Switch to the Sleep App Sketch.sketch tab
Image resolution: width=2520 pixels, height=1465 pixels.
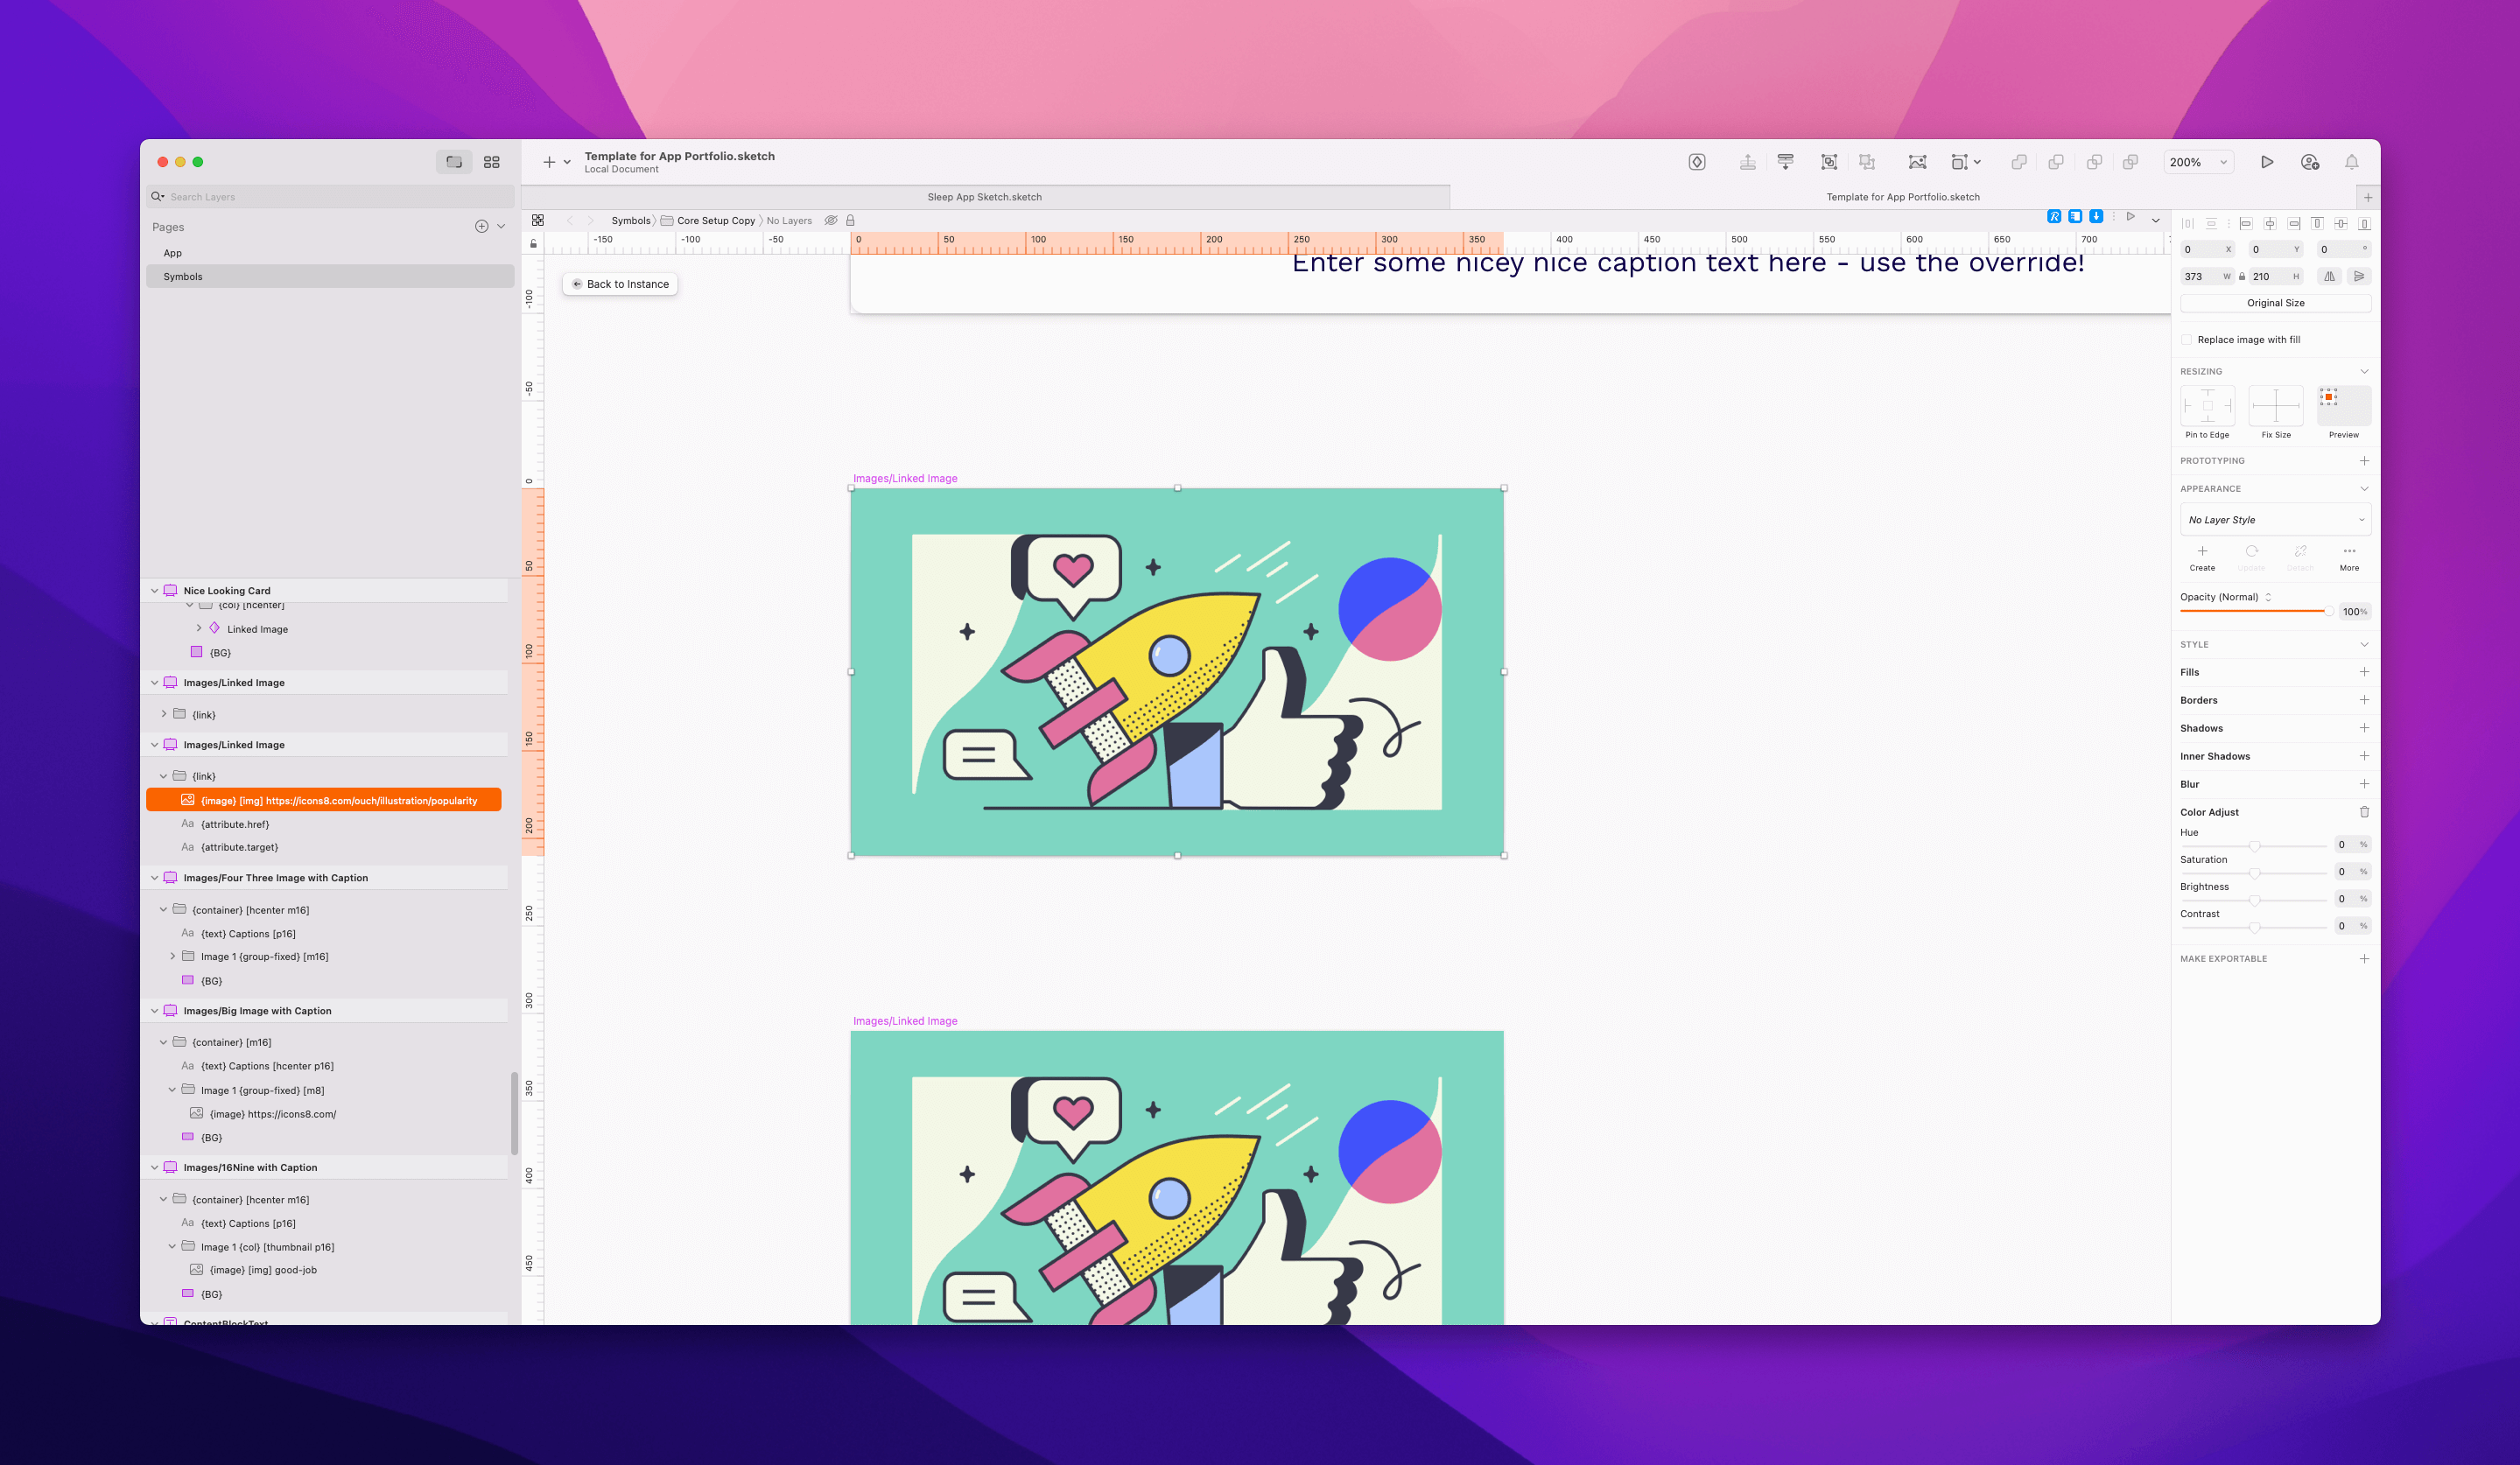pos(985,197)
